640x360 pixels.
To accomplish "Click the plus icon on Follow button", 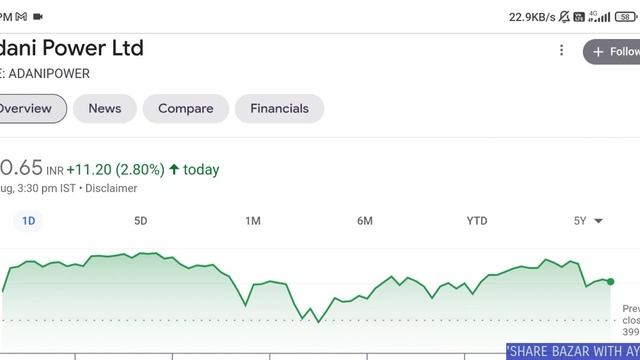I will point(598,52).
